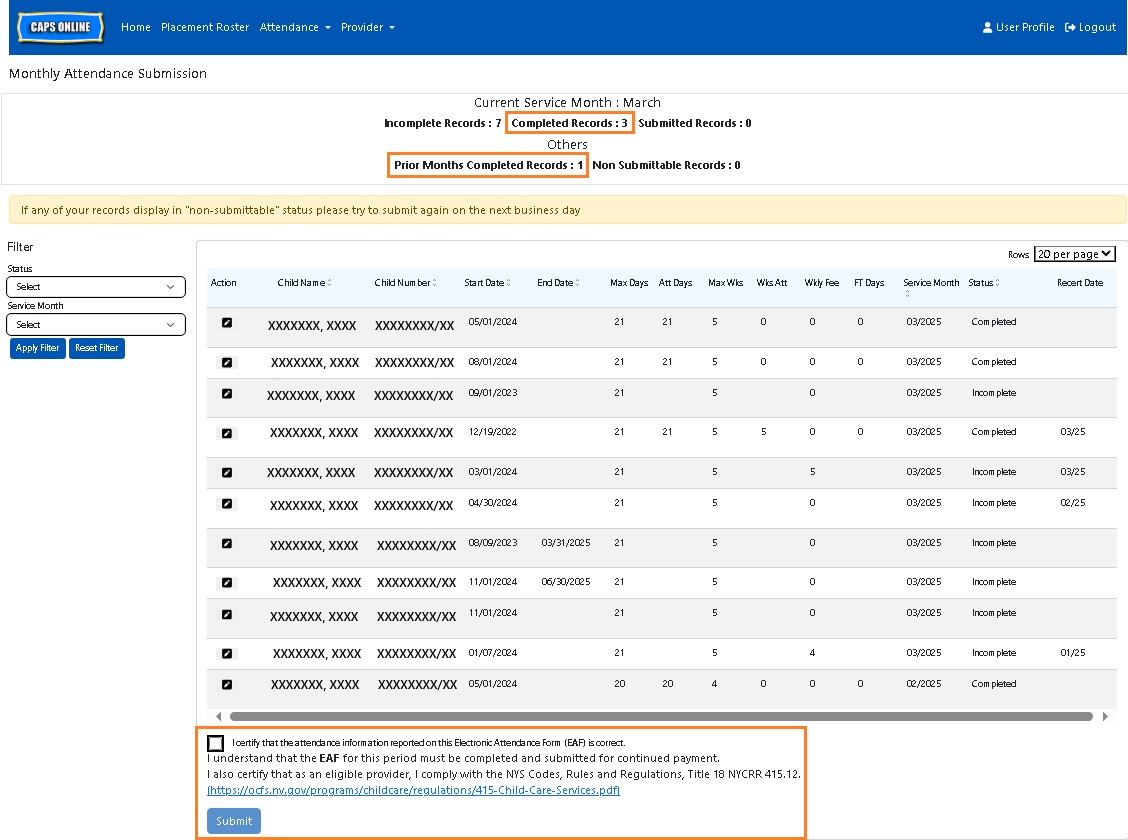Edit the record with start date 01/07/2024
Screen dimensions: 1128x840
[x=227, y=653]
